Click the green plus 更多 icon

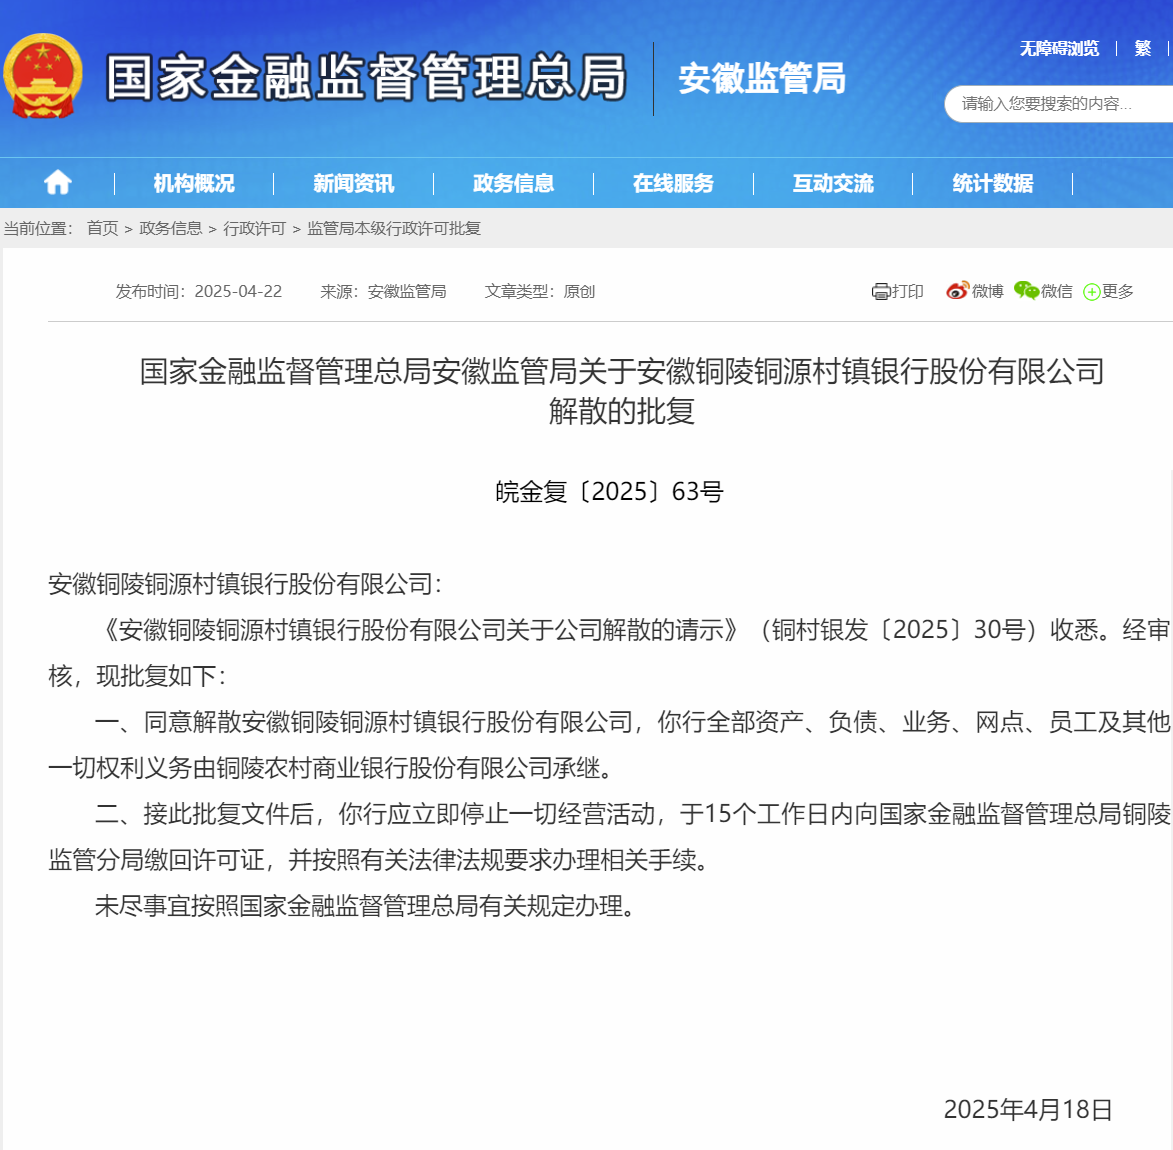(x=1091, y=292)
